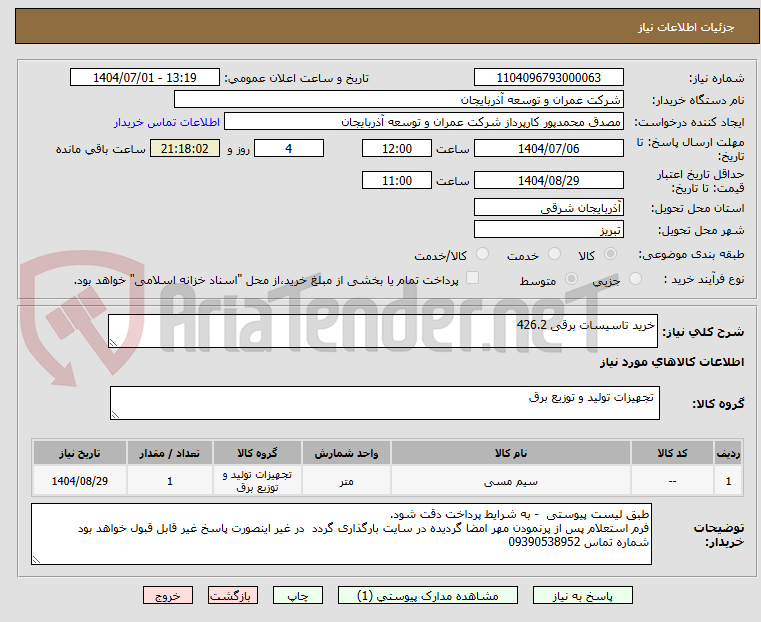Click the request creator field 'مصدق محمدپور'
The width and height of the screenshot is (761, 622).
(x=424, y=122)
